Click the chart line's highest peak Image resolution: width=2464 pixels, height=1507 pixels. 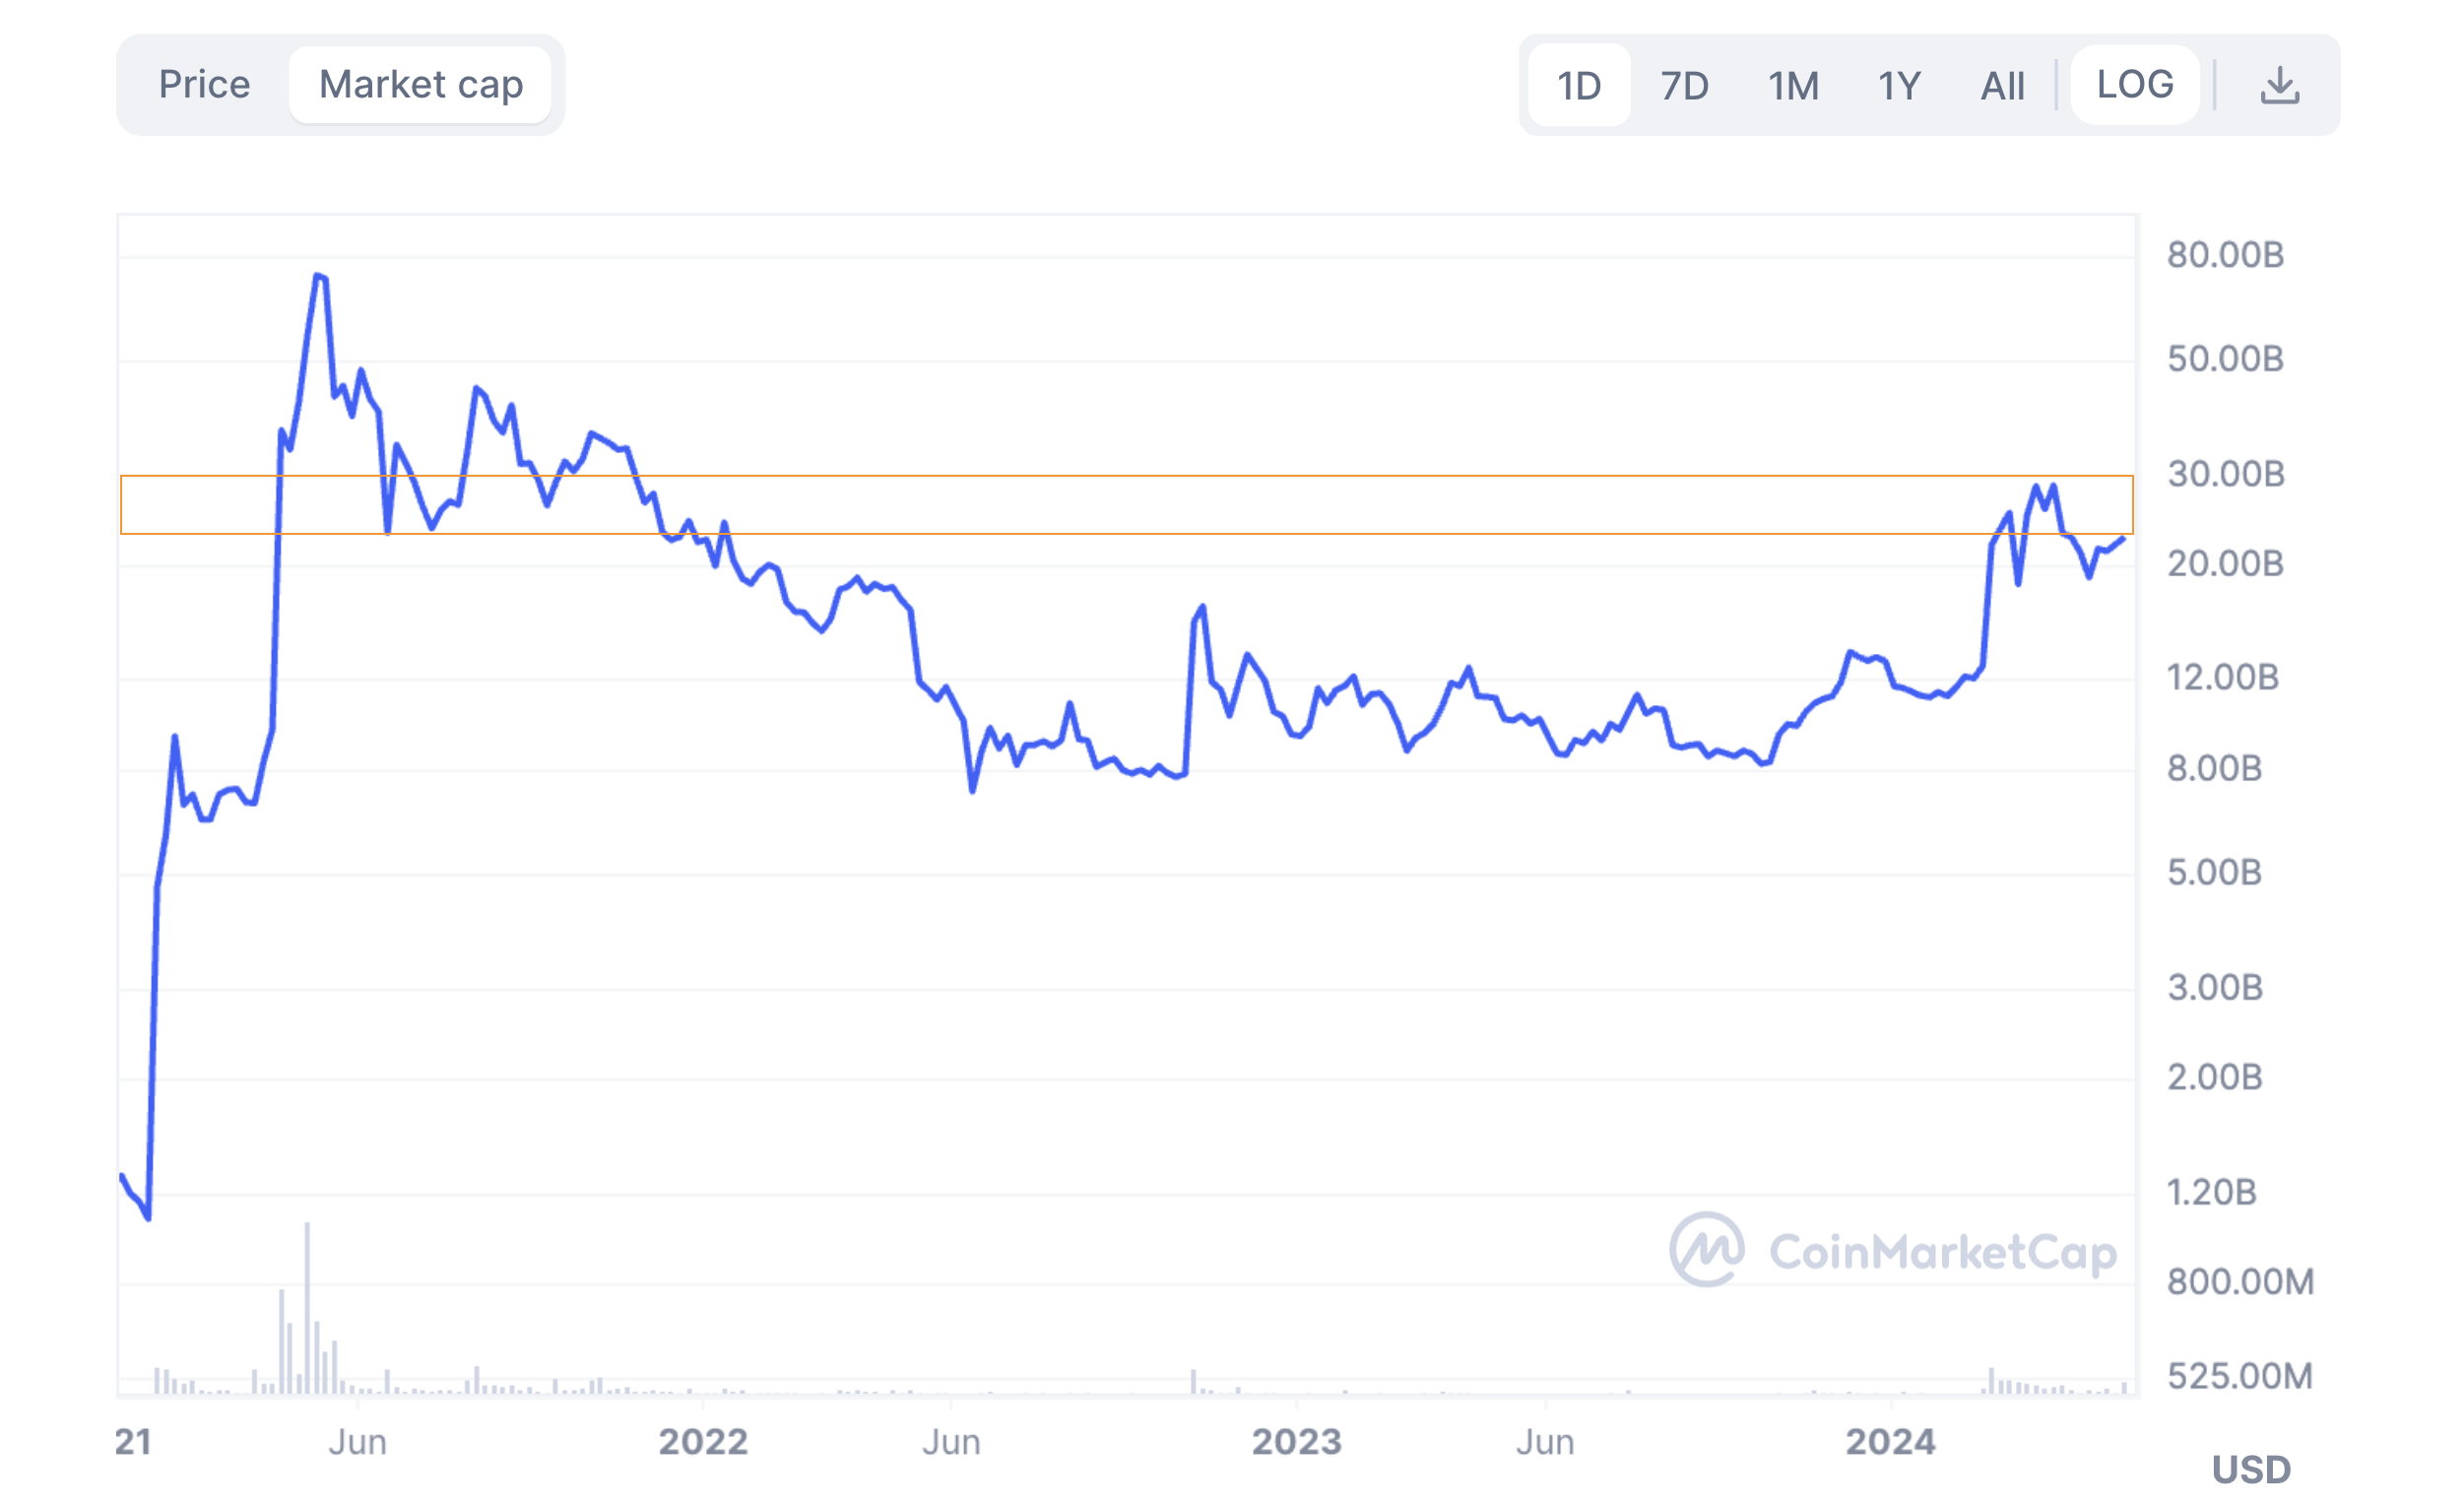[318, 275]
